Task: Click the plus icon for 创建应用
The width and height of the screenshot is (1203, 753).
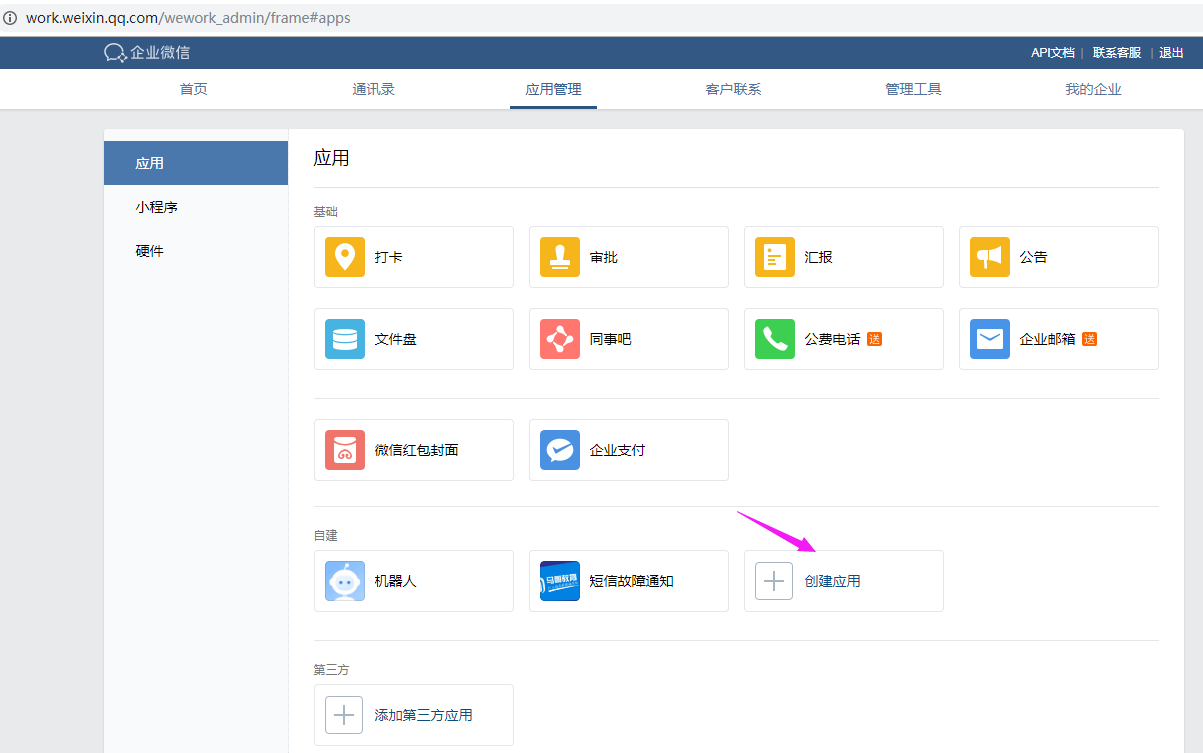Action: (774, 581)
